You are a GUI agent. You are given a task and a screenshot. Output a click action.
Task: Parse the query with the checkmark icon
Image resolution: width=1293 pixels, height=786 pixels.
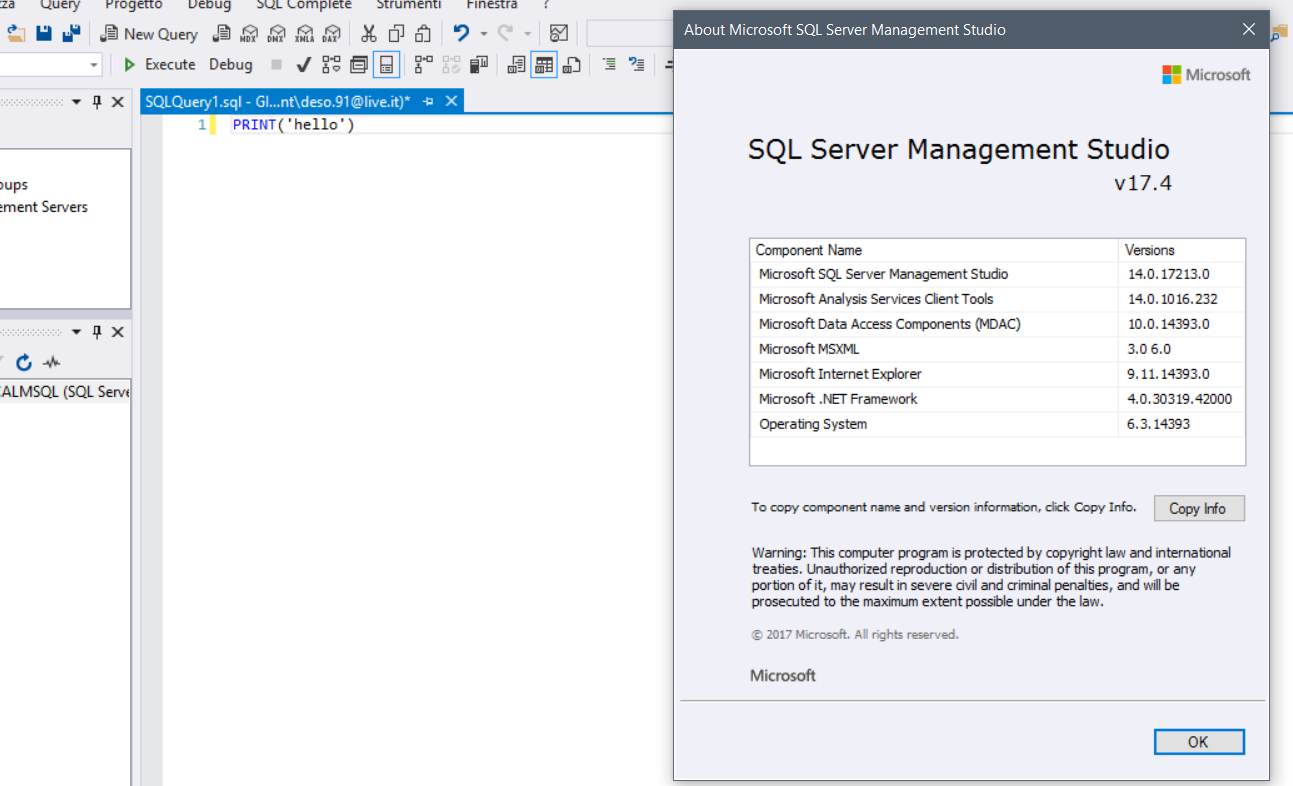[303, 65]
